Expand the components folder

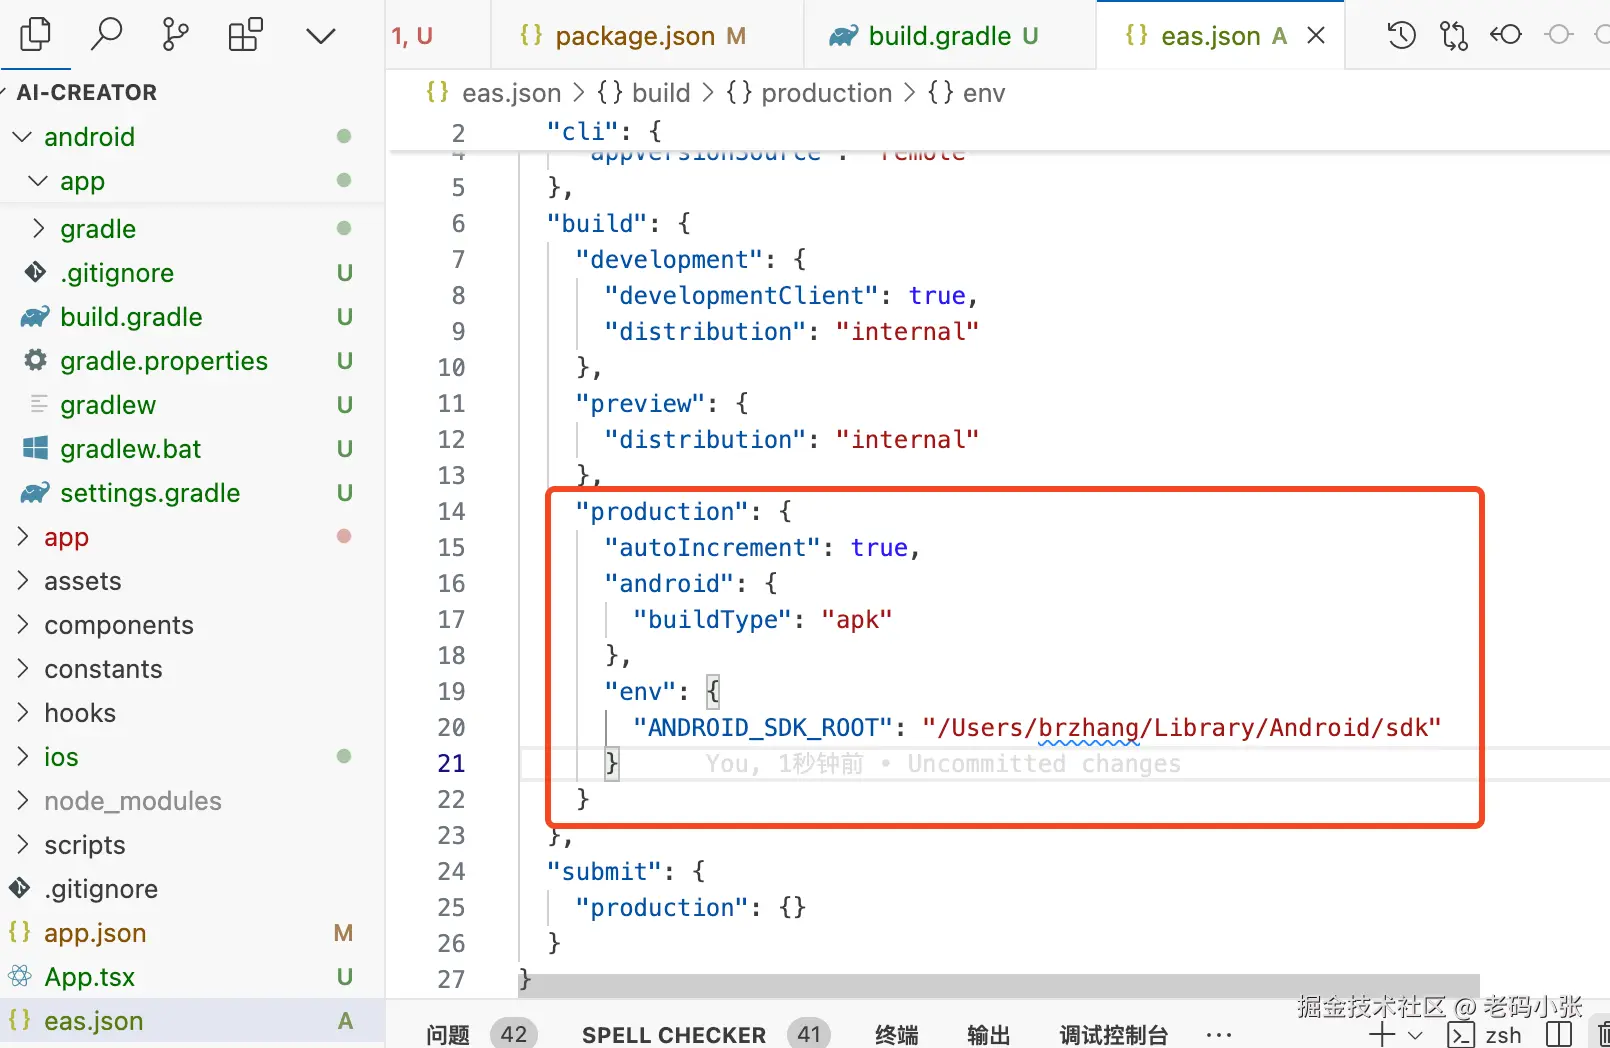pyautogui.click(x=192, y=625)
